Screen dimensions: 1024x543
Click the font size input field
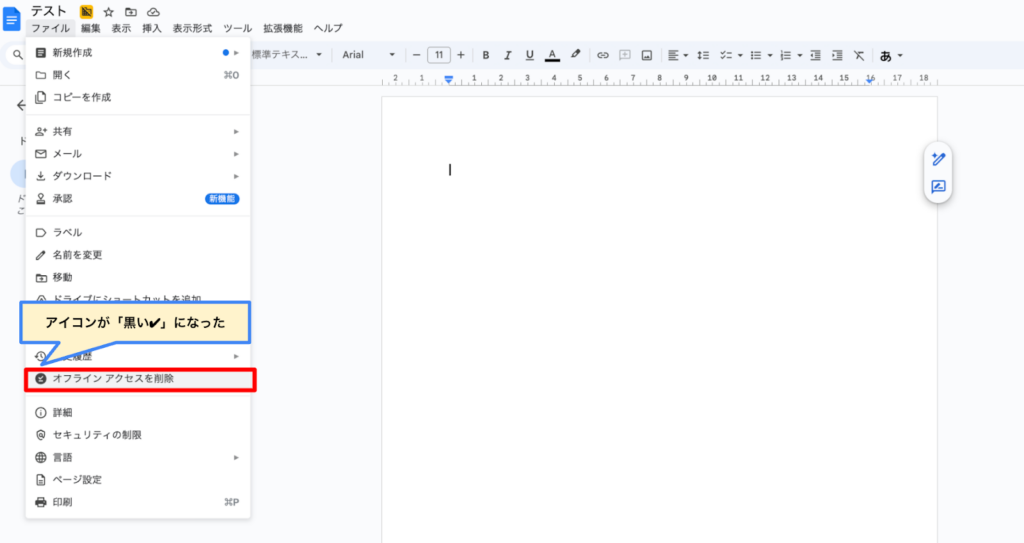pyautogui.click(x=438, y=55)
